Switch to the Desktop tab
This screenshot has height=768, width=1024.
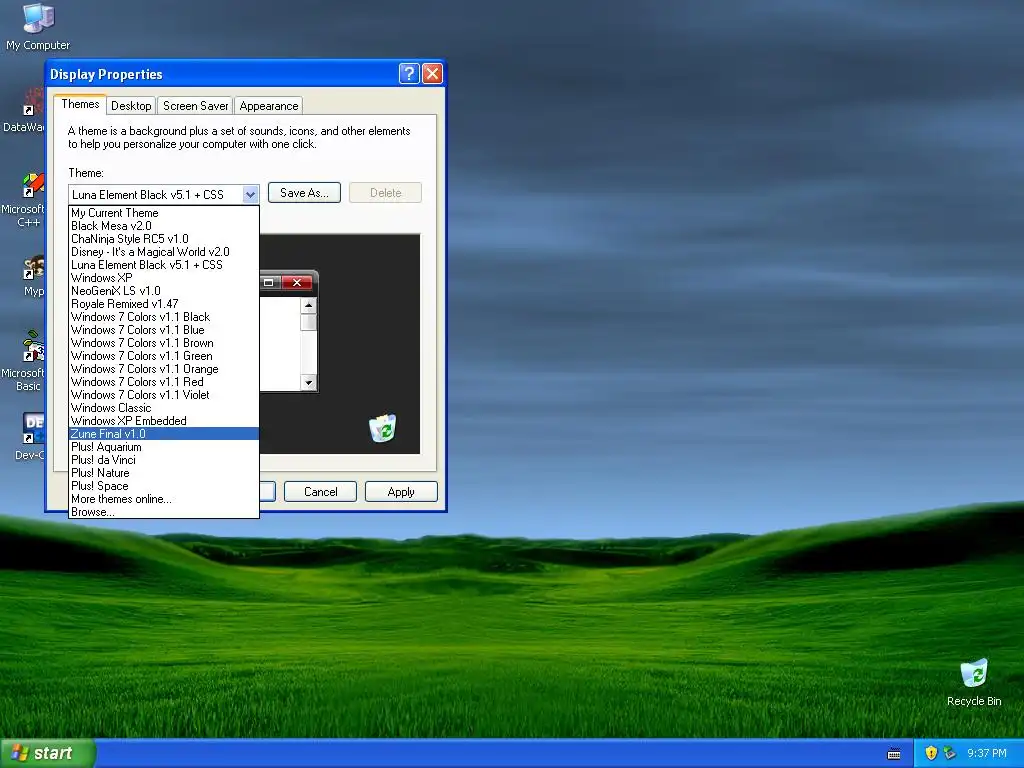131,106
